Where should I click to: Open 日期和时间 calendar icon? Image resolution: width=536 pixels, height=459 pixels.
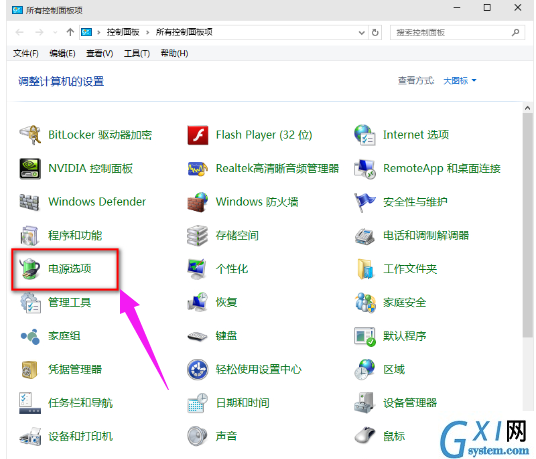[198, 403]
